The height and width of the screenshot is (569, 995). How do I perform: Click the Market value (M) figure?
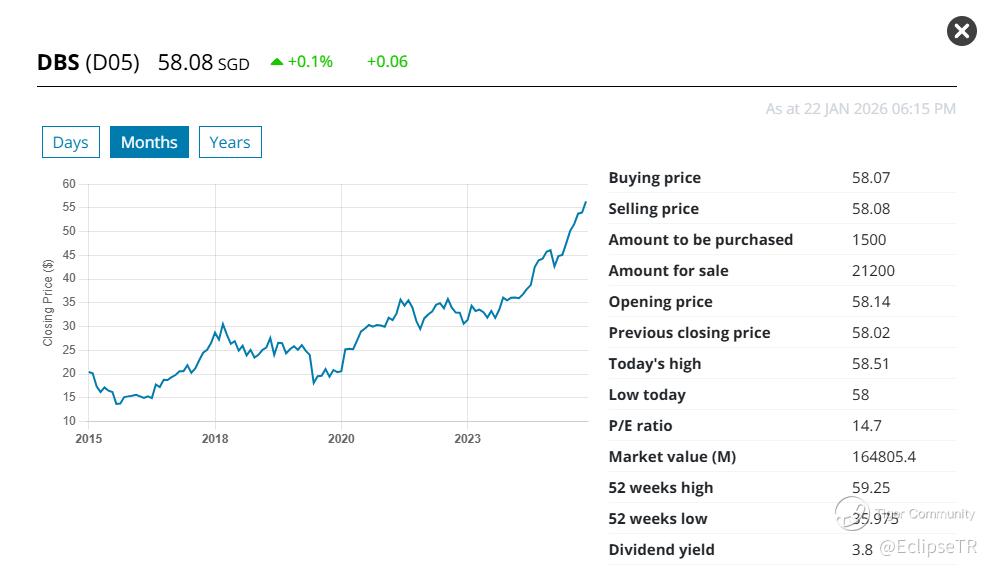884,457
